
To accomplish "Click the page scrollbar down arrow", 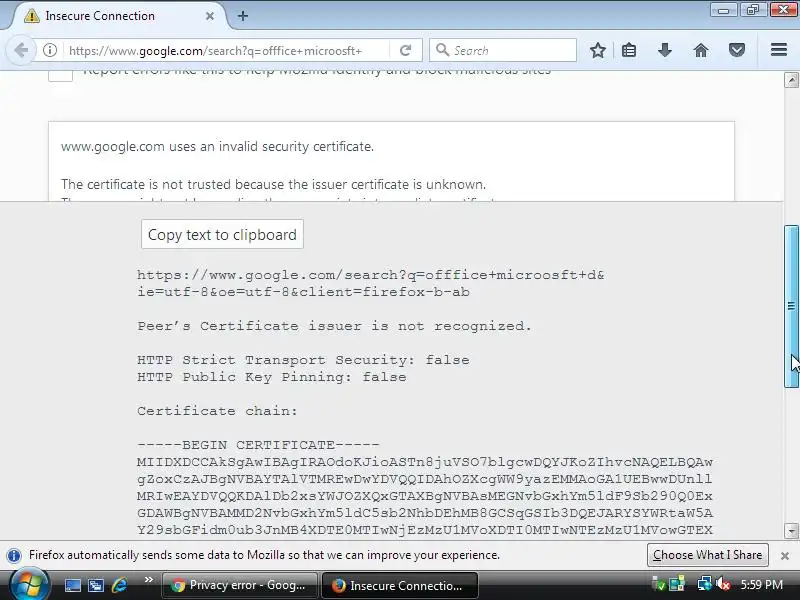I will point(791,531).
